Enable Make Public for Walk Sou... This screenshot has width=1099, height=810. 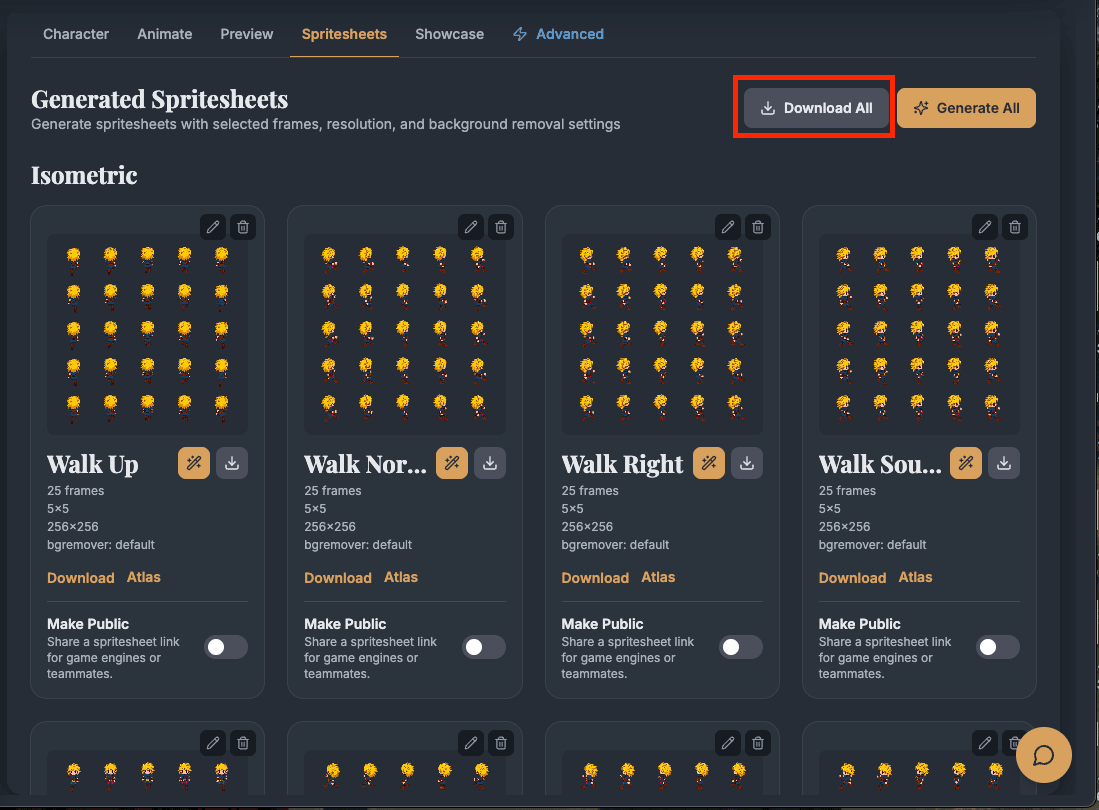pyautogui.click(x=998, y=647)
